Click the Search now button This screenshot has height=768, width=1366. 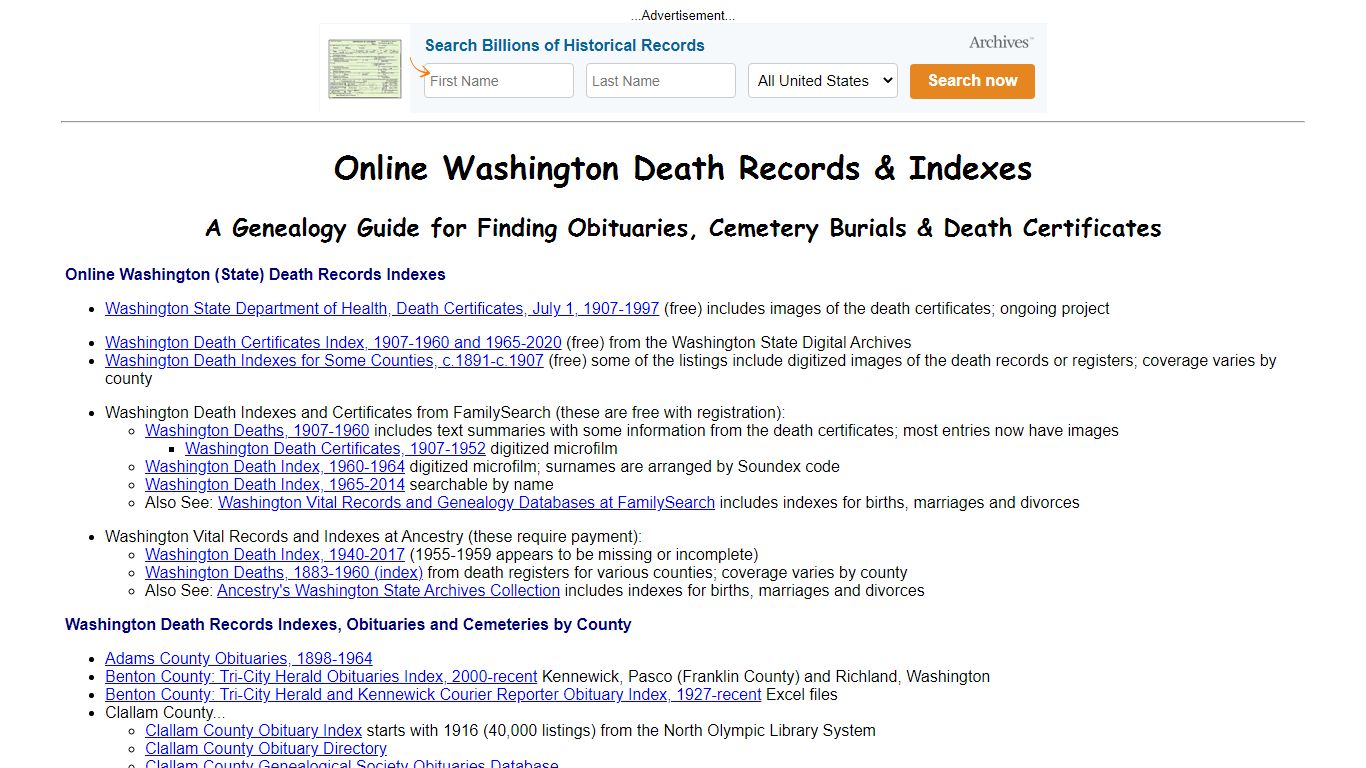click(x=972, y=81)
